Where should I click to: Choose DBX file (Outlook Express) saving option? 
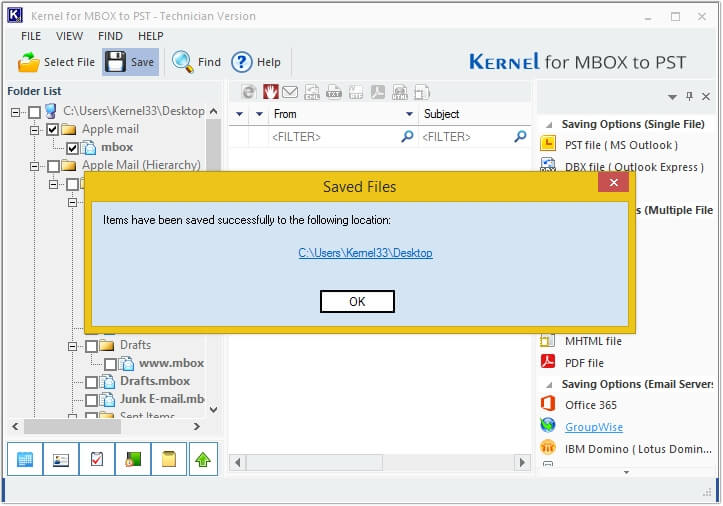[634, 167]
